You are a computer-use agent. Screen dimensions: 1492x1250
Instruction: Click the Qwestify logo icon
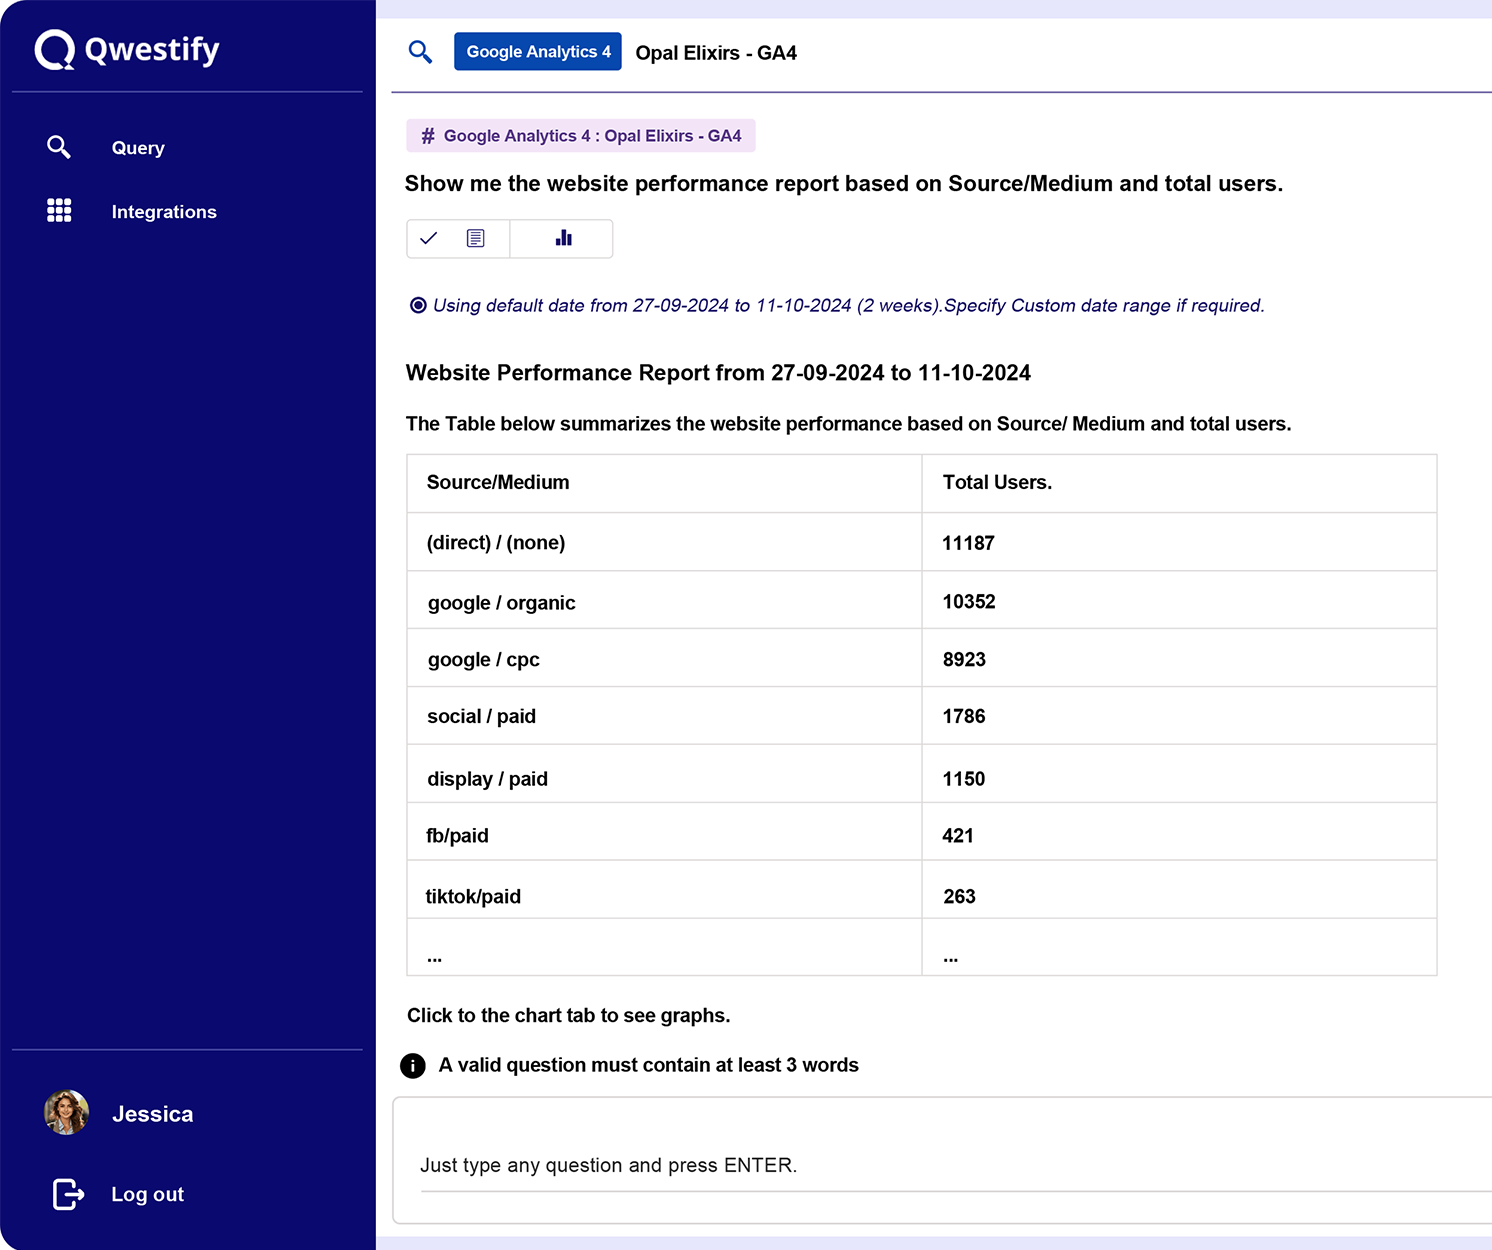coord(55,50)
